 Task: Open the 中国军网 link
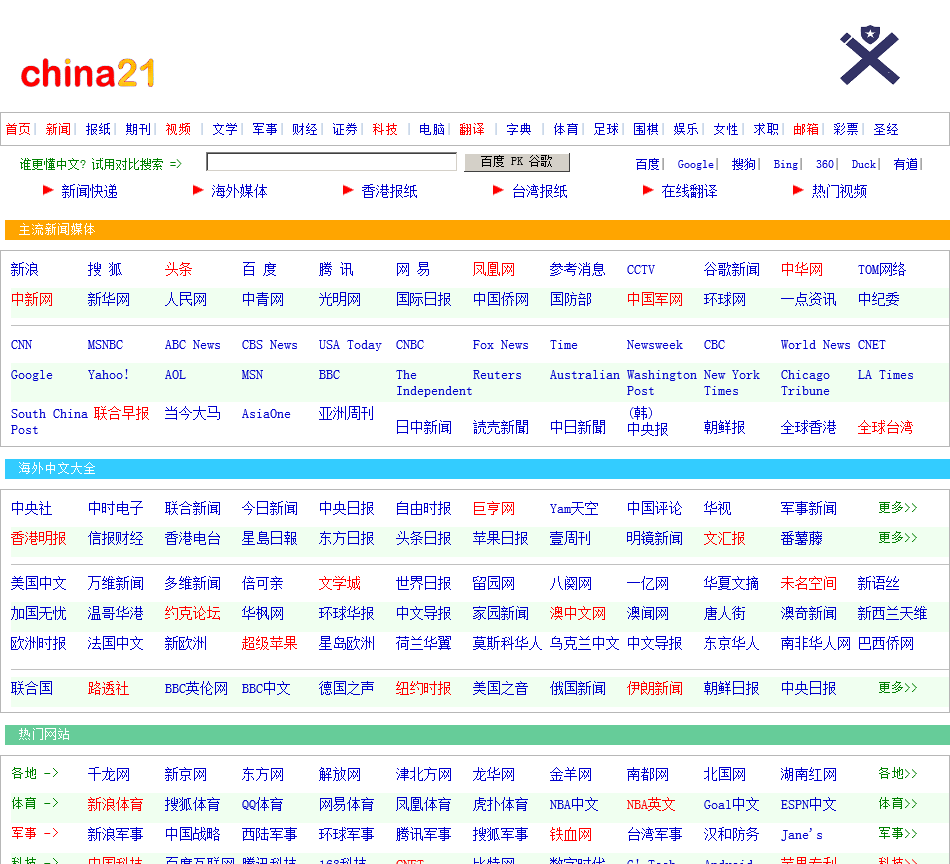pyautogui.click(x=655, y=299)
